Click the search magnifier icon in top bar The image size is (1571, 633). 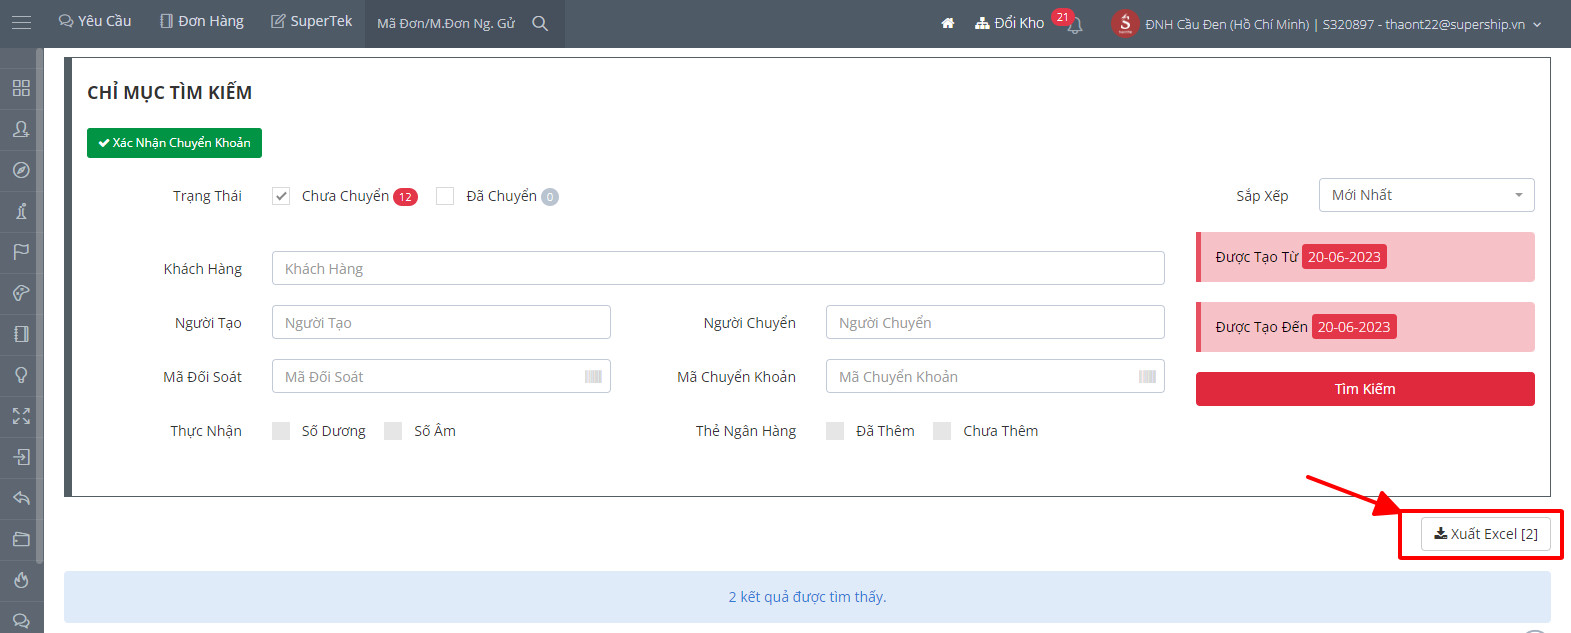pyautogui.click(x=540, y=23)
